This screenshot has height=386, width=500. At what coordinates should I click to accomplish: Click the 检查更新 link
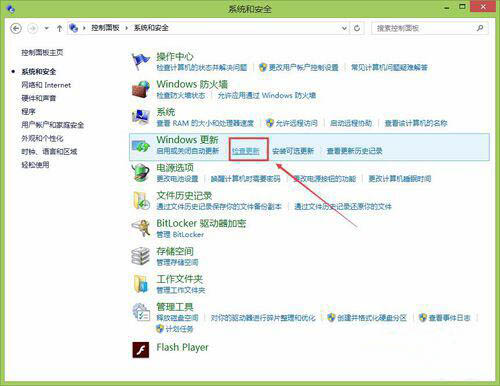[x=246, y=151]
